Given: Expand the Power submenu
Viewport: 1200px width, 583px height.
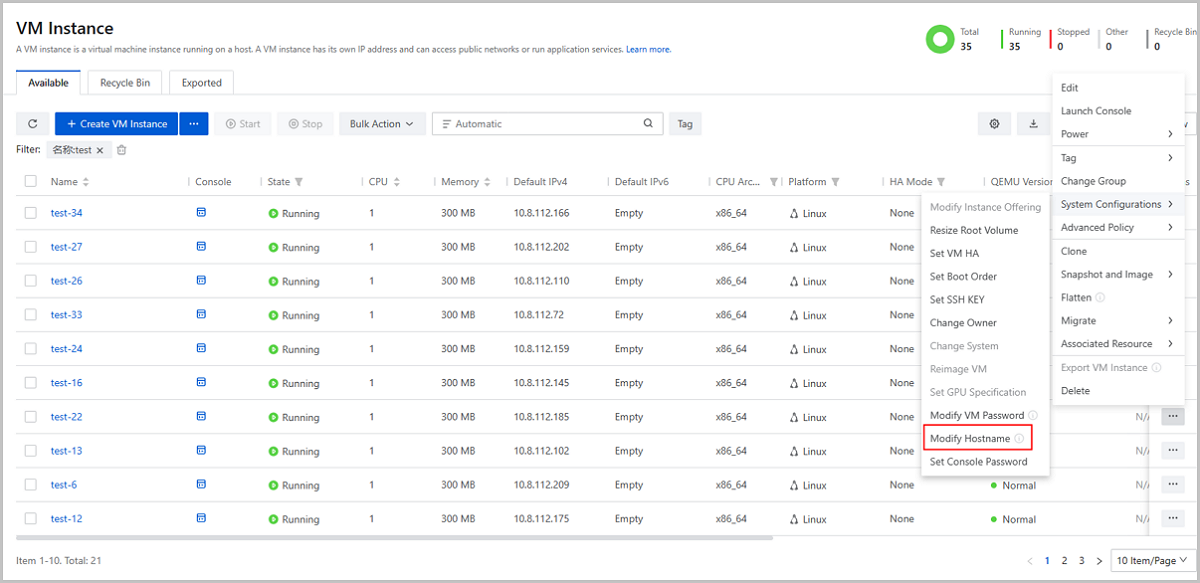Looking at the screenshot, I should [x=1116, y=134].
